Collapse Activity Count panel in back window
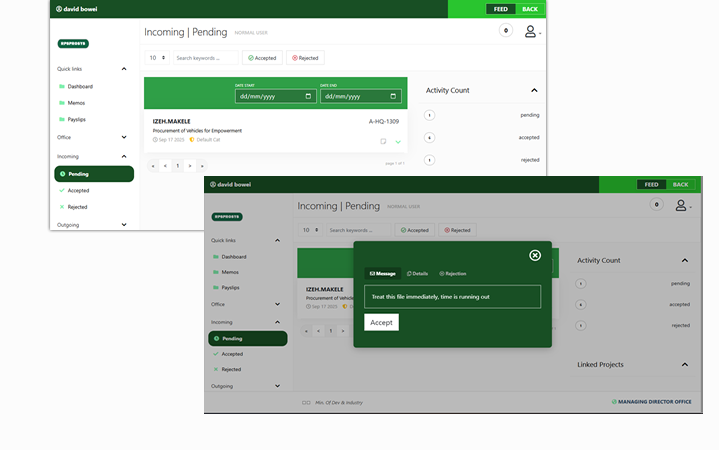 (x=534, y=90)
